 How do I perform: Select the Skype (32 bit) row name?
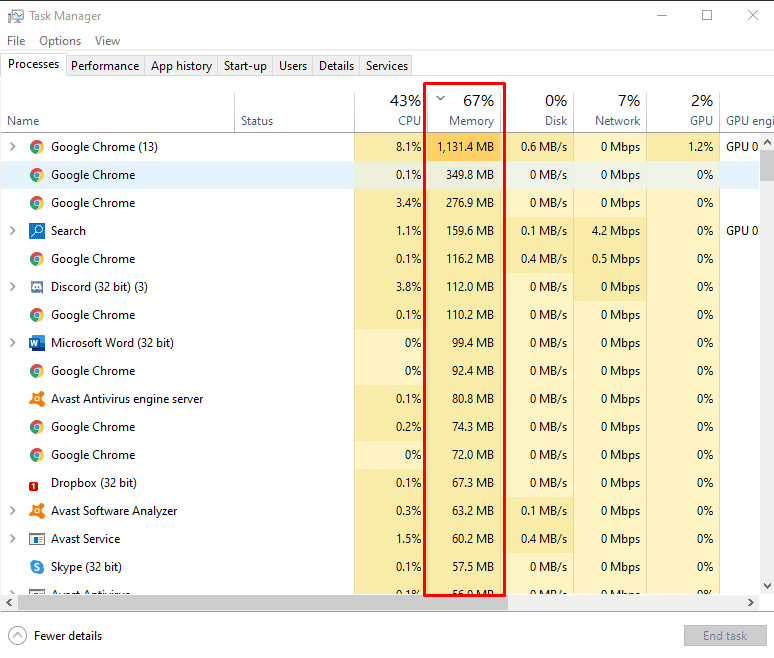(86, 567)
